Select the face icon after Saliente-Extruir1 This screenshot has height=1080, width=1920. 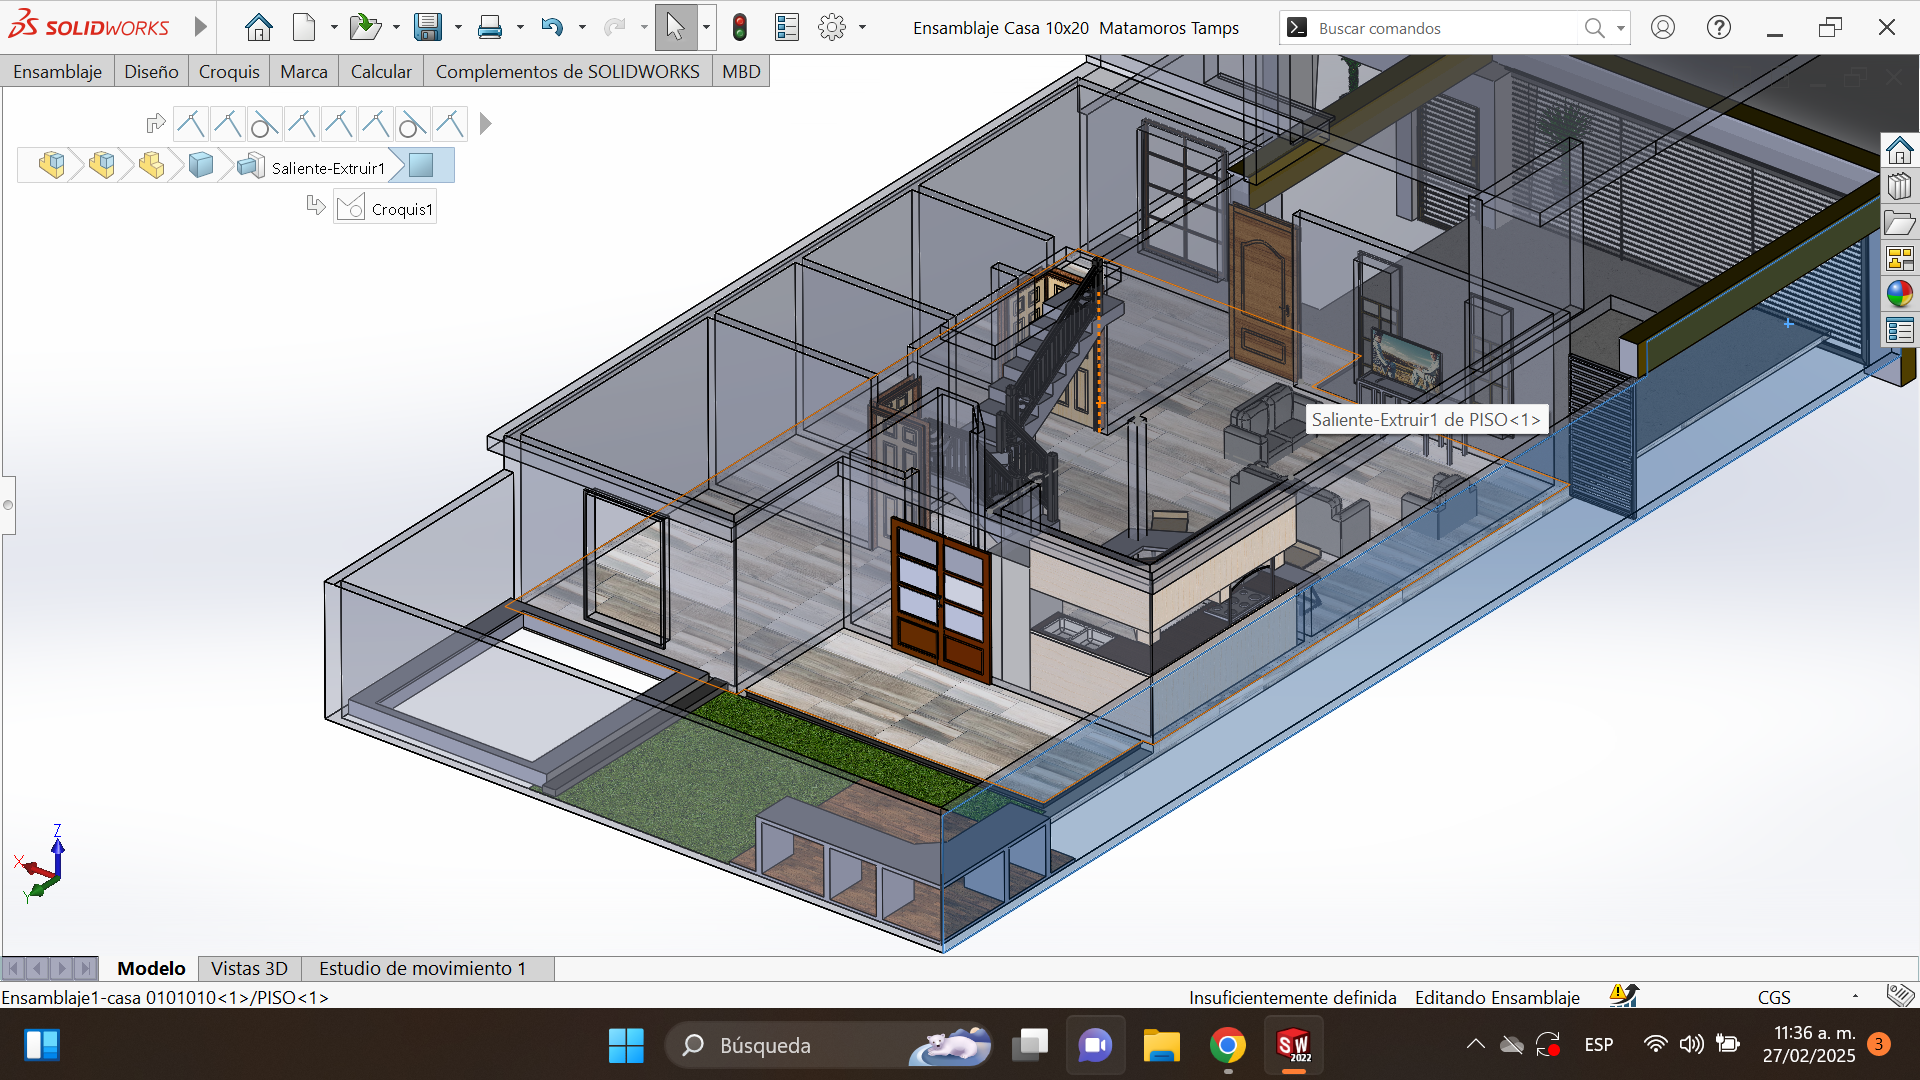[x=421, y=165]
